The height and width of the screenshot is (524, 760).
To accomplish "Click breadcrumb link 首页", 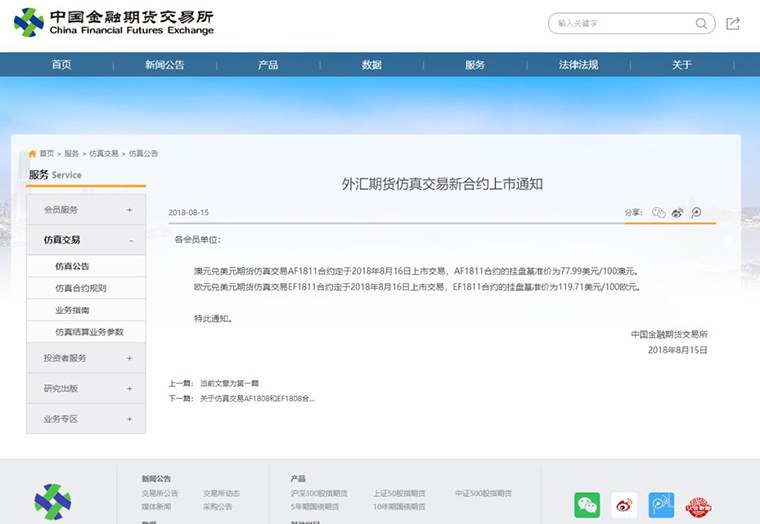I will point(47,154).
